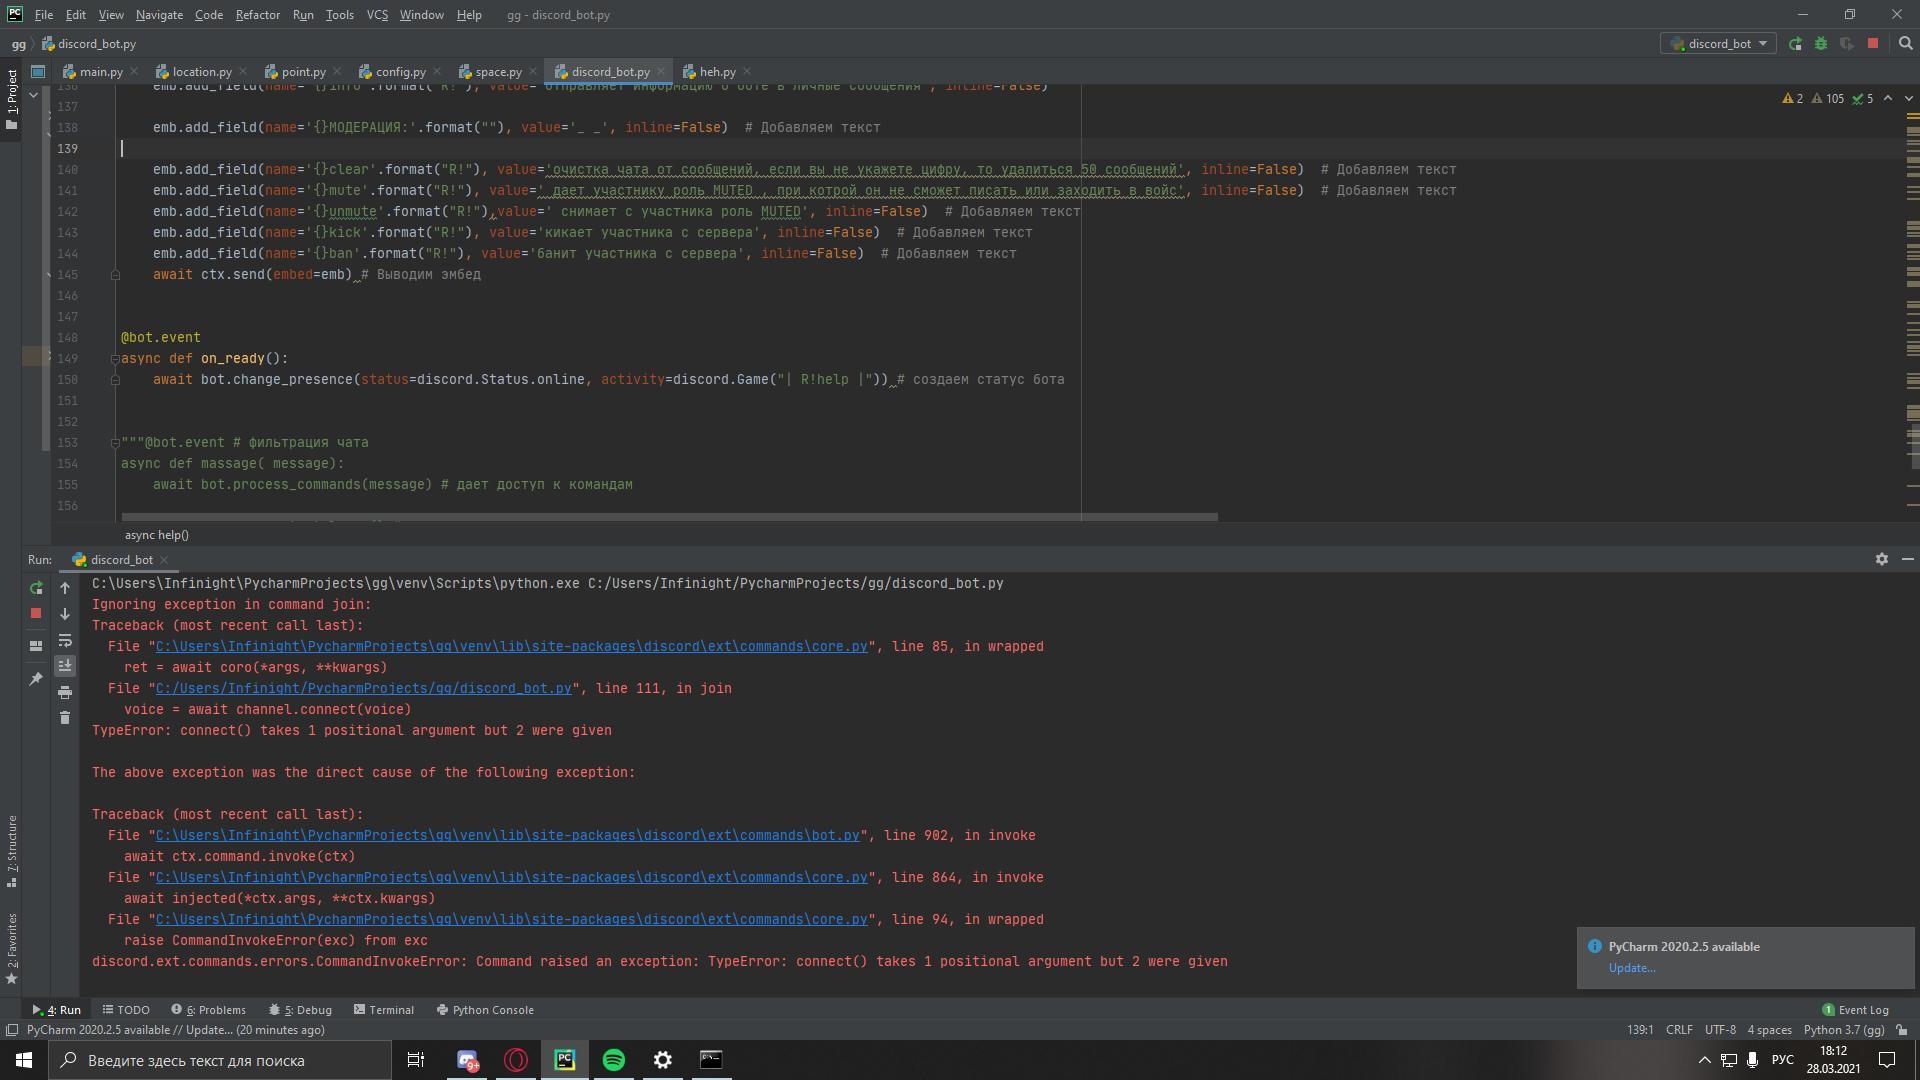Screen dimensions: 1920x1080
Task: Collapse on_ready function fold marker
Action: click(x=115, y=359)
